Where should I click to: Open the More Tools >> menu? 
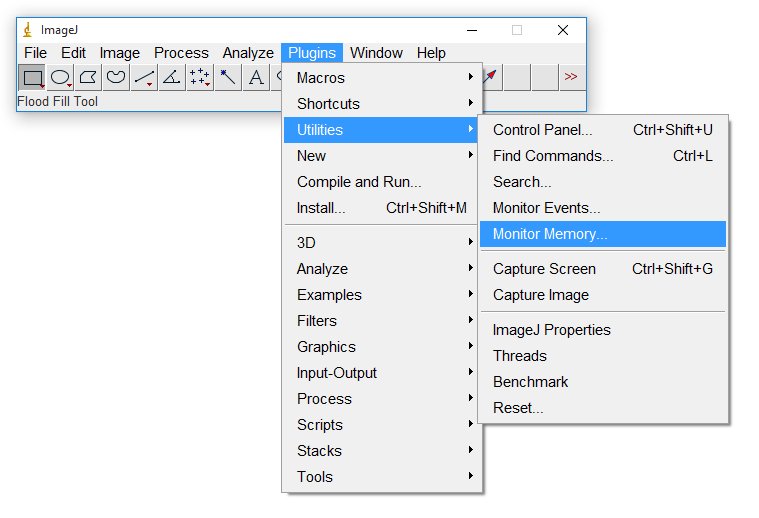point(571,77)
